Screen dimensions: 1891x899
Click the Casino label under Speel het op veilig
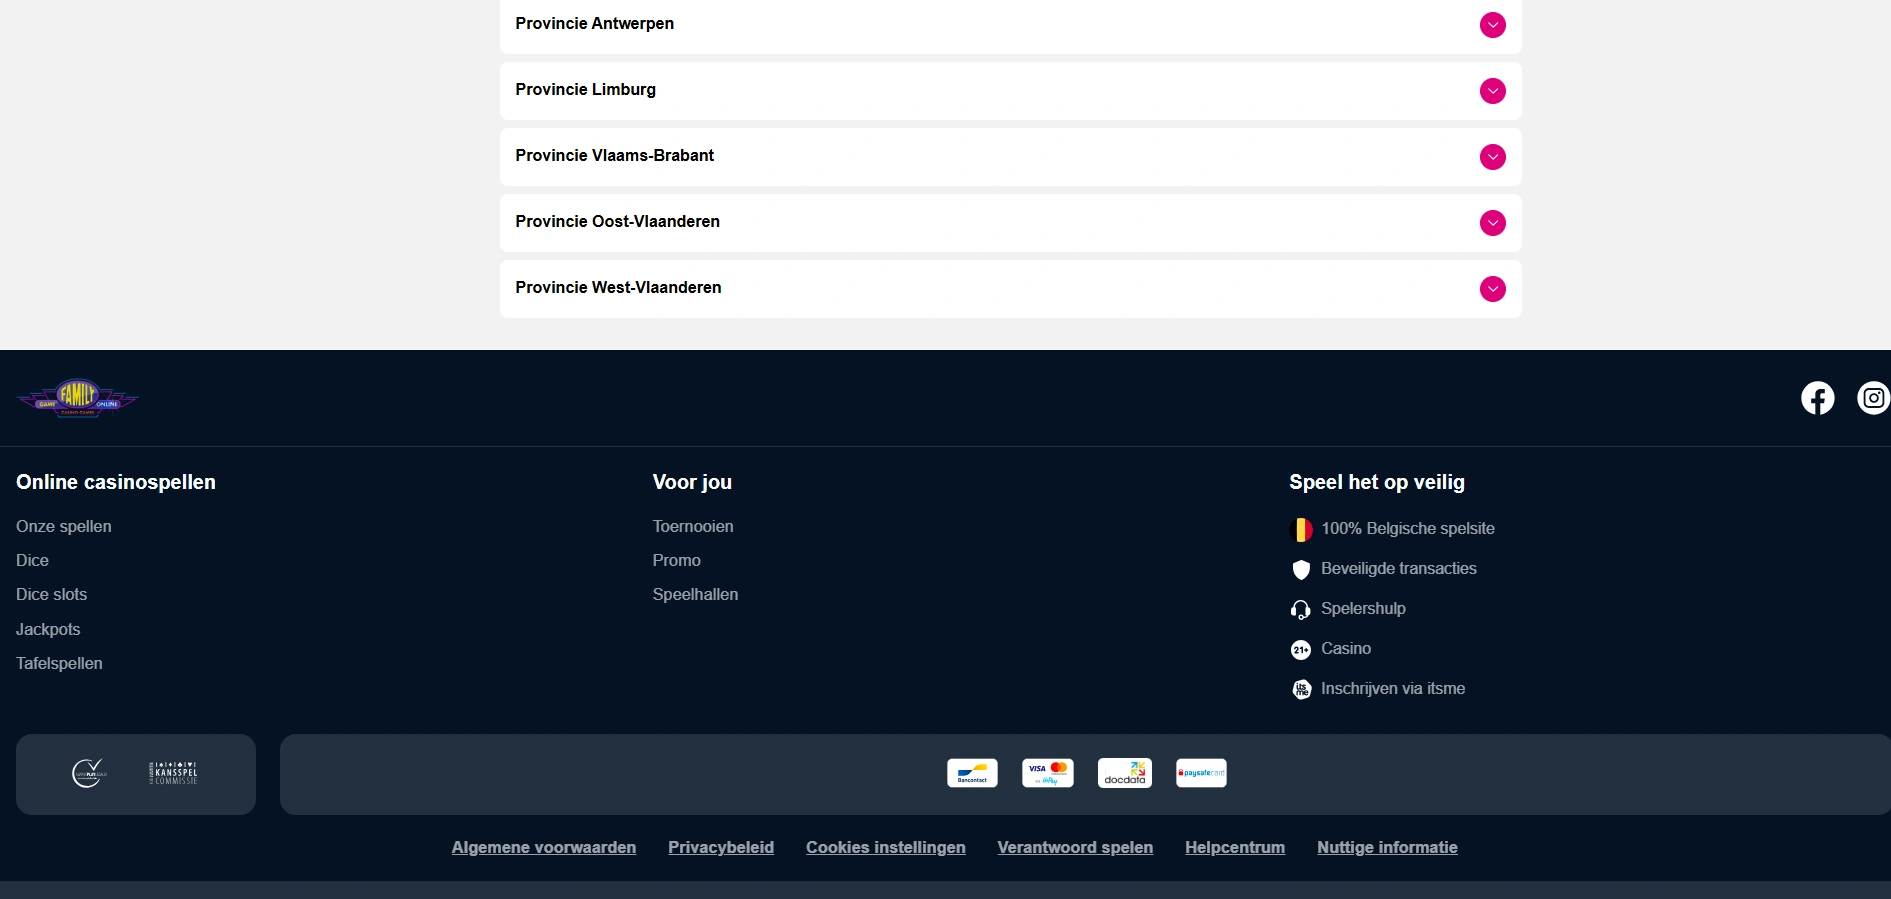coord(1346,648)
